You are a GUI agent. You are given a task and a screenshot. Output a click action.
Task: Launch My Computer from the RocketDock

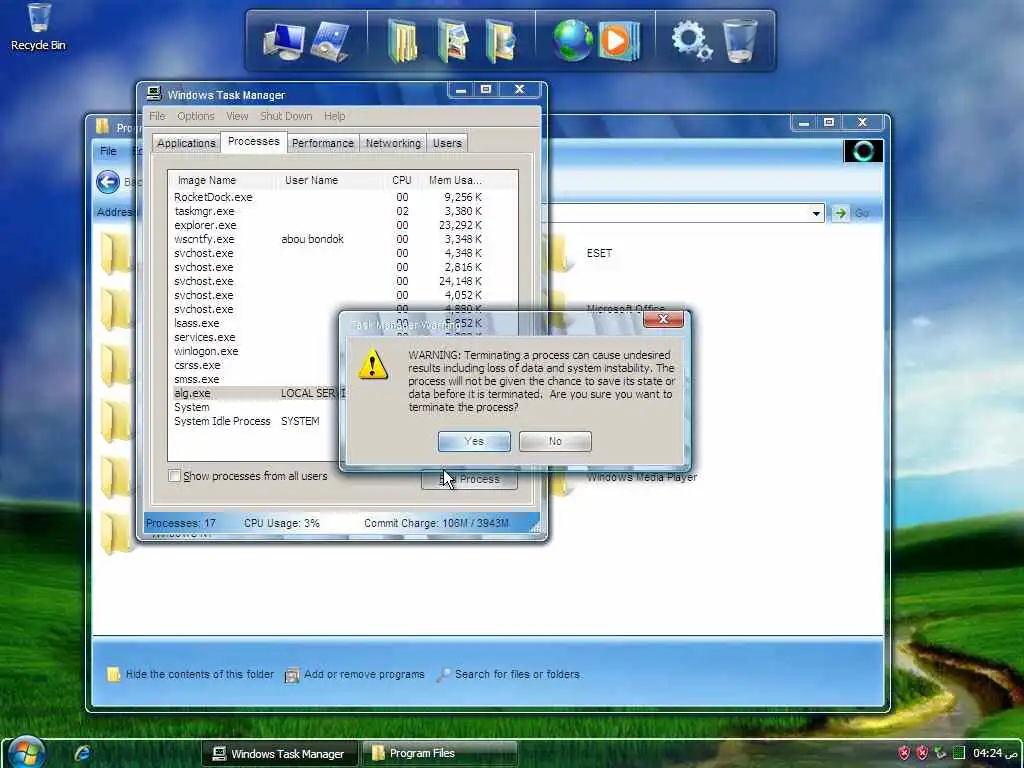[283, 42]
